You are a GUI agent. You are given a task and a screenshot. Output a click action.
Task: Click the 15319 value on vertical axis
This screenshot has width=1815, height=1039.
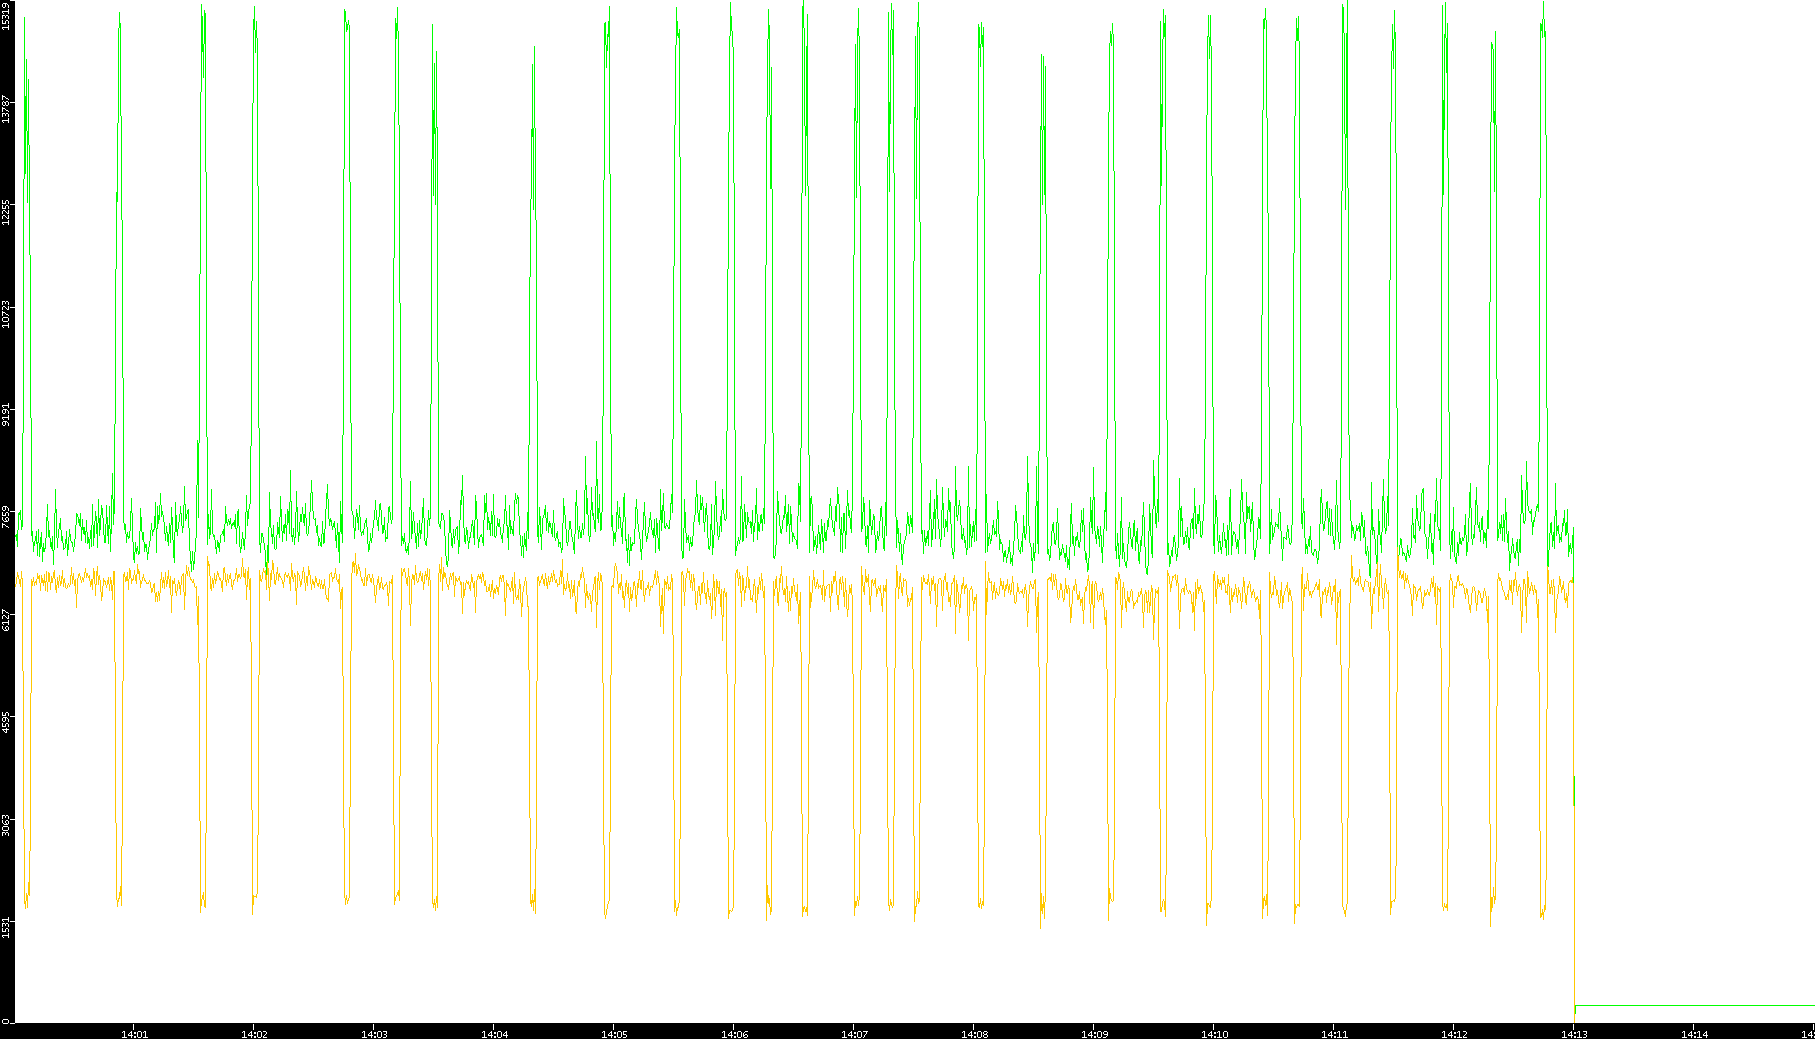(x=7, y=17)
